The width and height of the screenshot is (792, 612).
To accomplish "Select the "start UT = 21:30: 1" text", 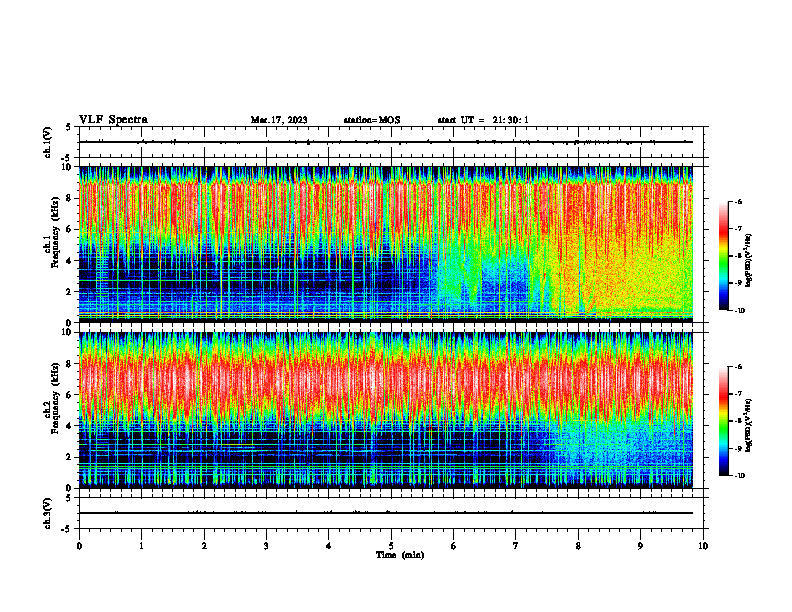I will click(x=483, y=120).
